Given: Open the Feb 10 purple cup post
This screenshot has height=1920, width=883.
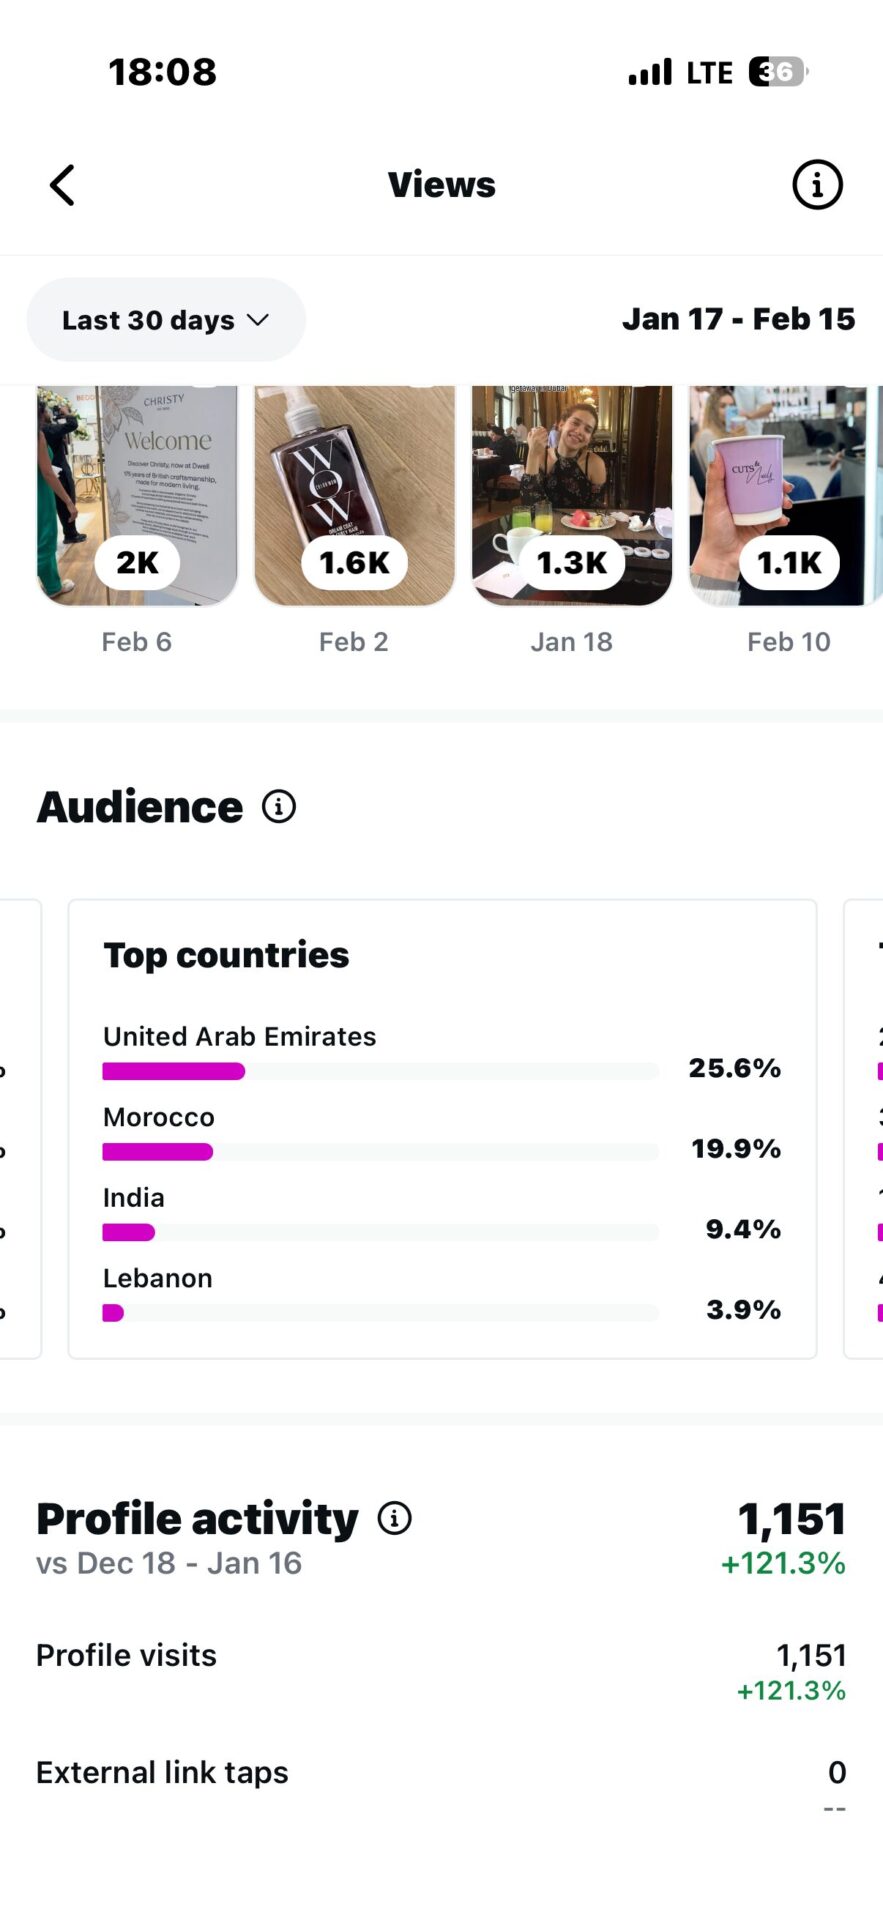Looking at the screenshot, I should tap(786, 470).
